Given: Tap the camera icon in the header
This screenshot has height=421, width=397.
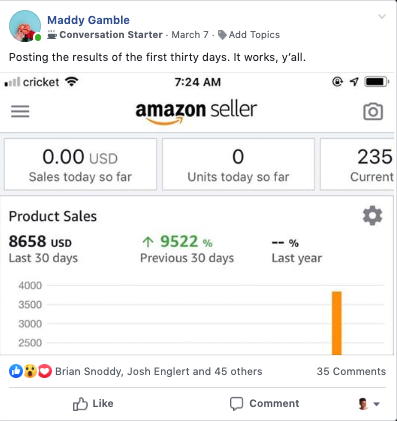Looking at the screenshot, I should [x=373, y=112].
